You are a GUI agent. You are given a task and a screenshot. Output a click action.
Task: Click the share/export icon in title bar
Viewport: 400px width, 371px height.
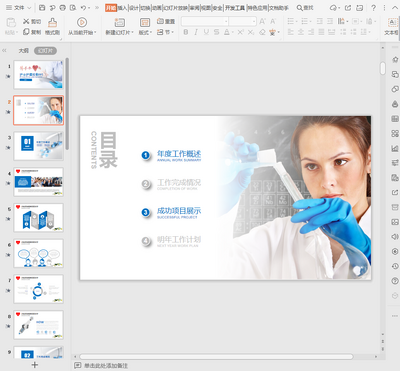click(x=348, y=8)
